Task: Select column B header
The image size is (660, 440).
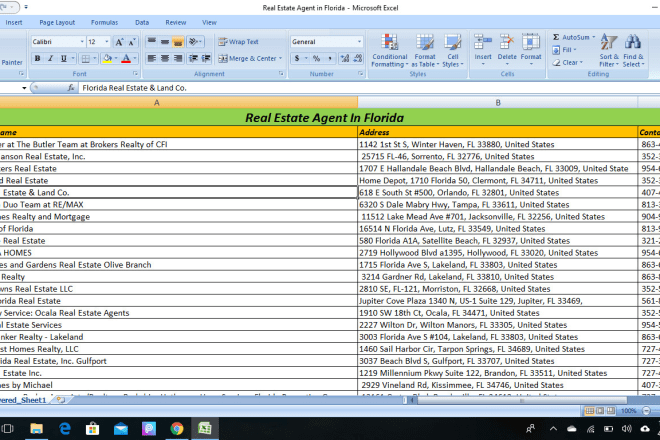Action: 498,102
